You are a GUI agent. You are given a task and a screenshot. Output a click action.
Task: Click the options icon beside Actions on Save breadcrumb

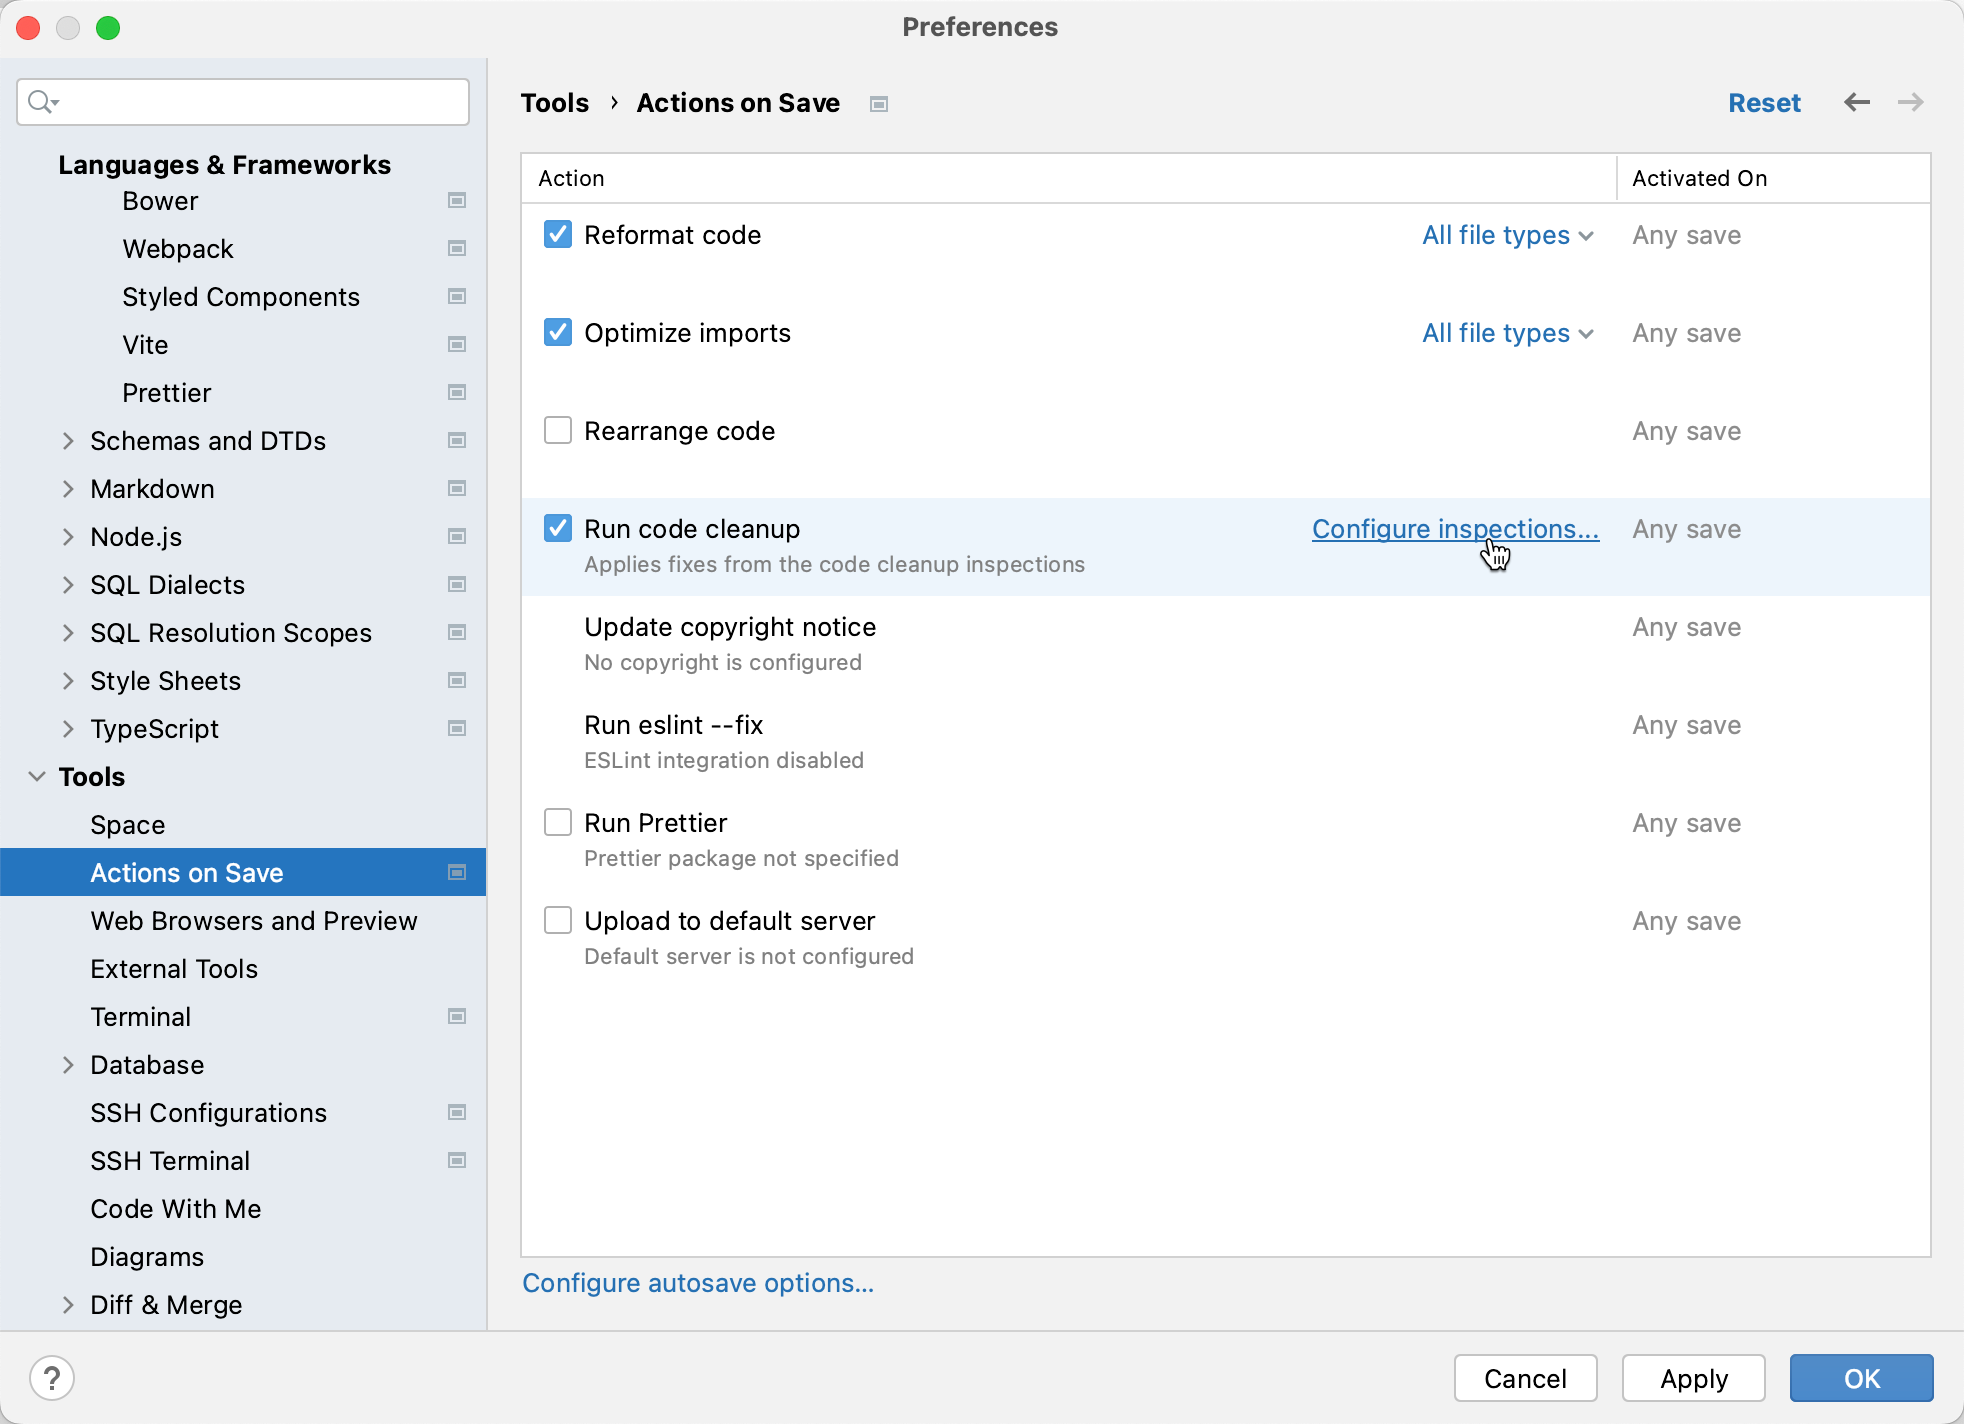pos(879,103)
